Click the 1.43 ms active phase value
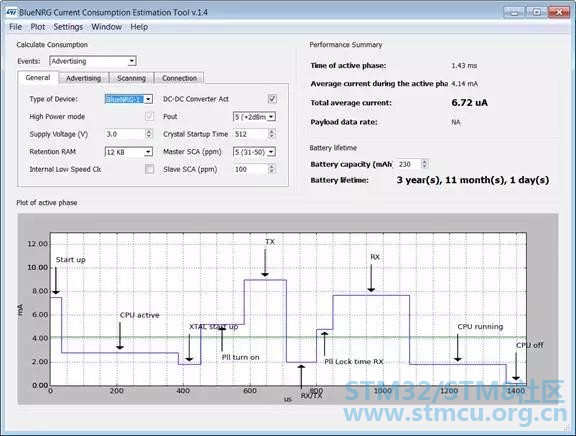 (x=464, y=66)
